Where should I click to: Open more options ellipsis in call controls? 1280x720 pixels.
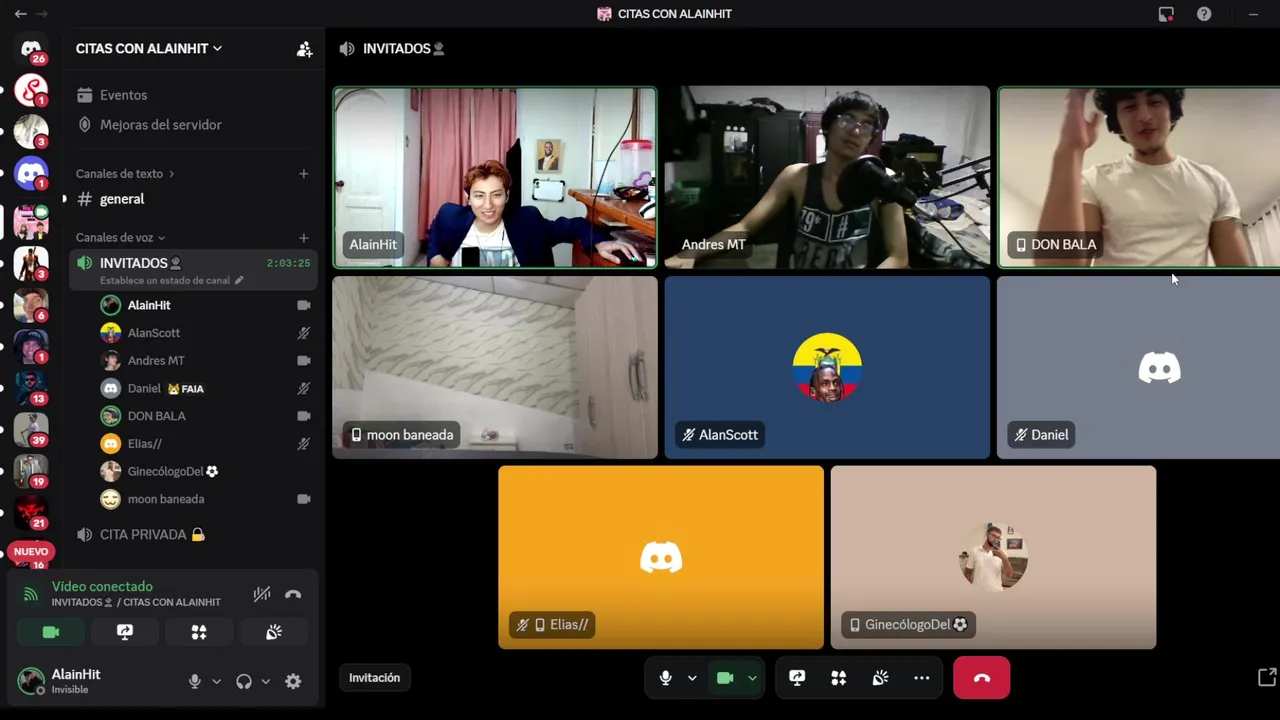(x=922, y=678)
